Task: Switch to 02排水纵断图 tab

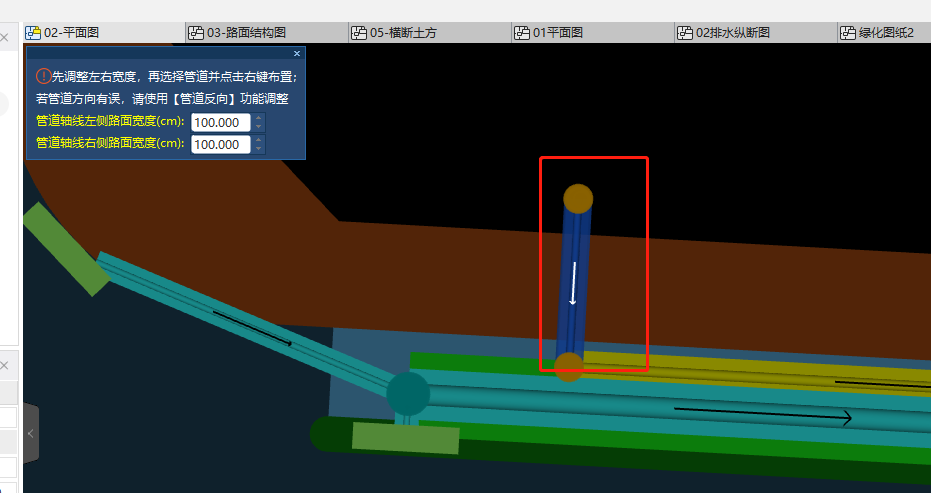Action: click(732, 33)
